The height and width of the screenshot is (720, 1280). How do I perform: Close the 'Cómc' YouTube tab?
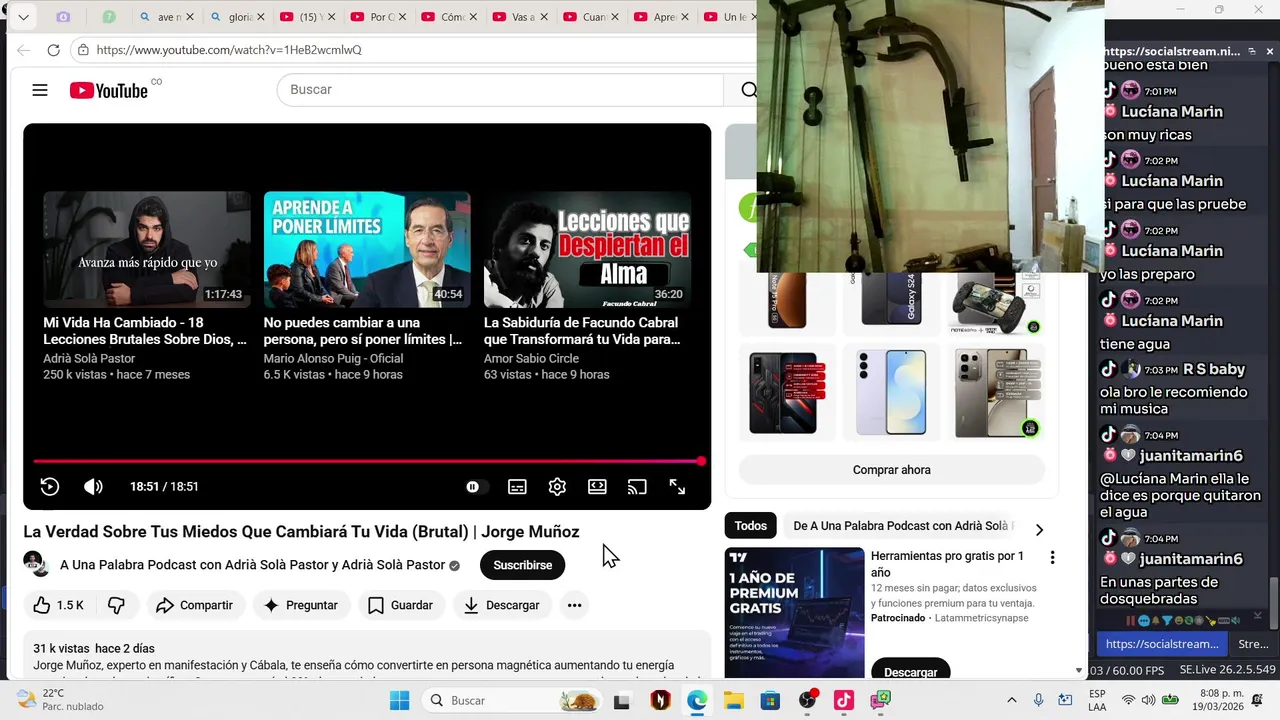(x=473, y=17)
